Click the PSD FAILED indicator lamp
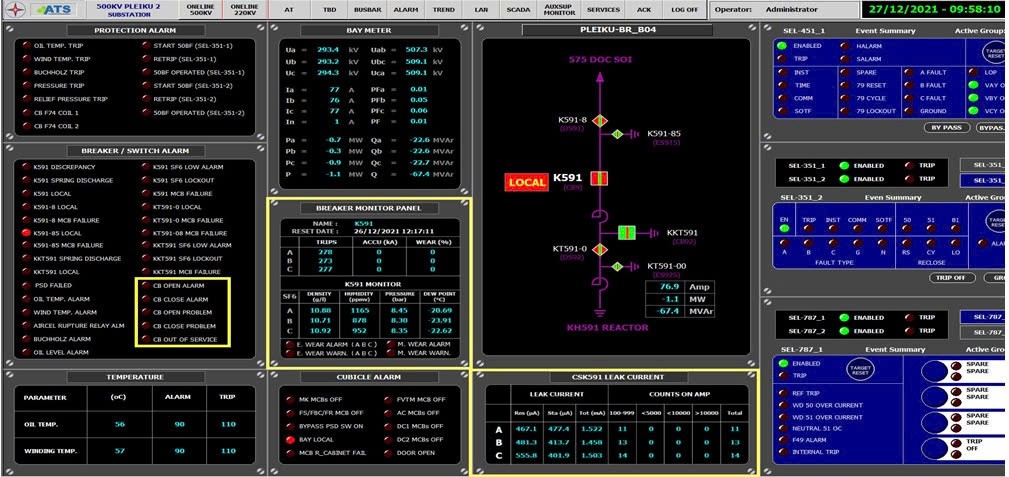The width and height of the screenshot is (1009, 477). point(26,285)
